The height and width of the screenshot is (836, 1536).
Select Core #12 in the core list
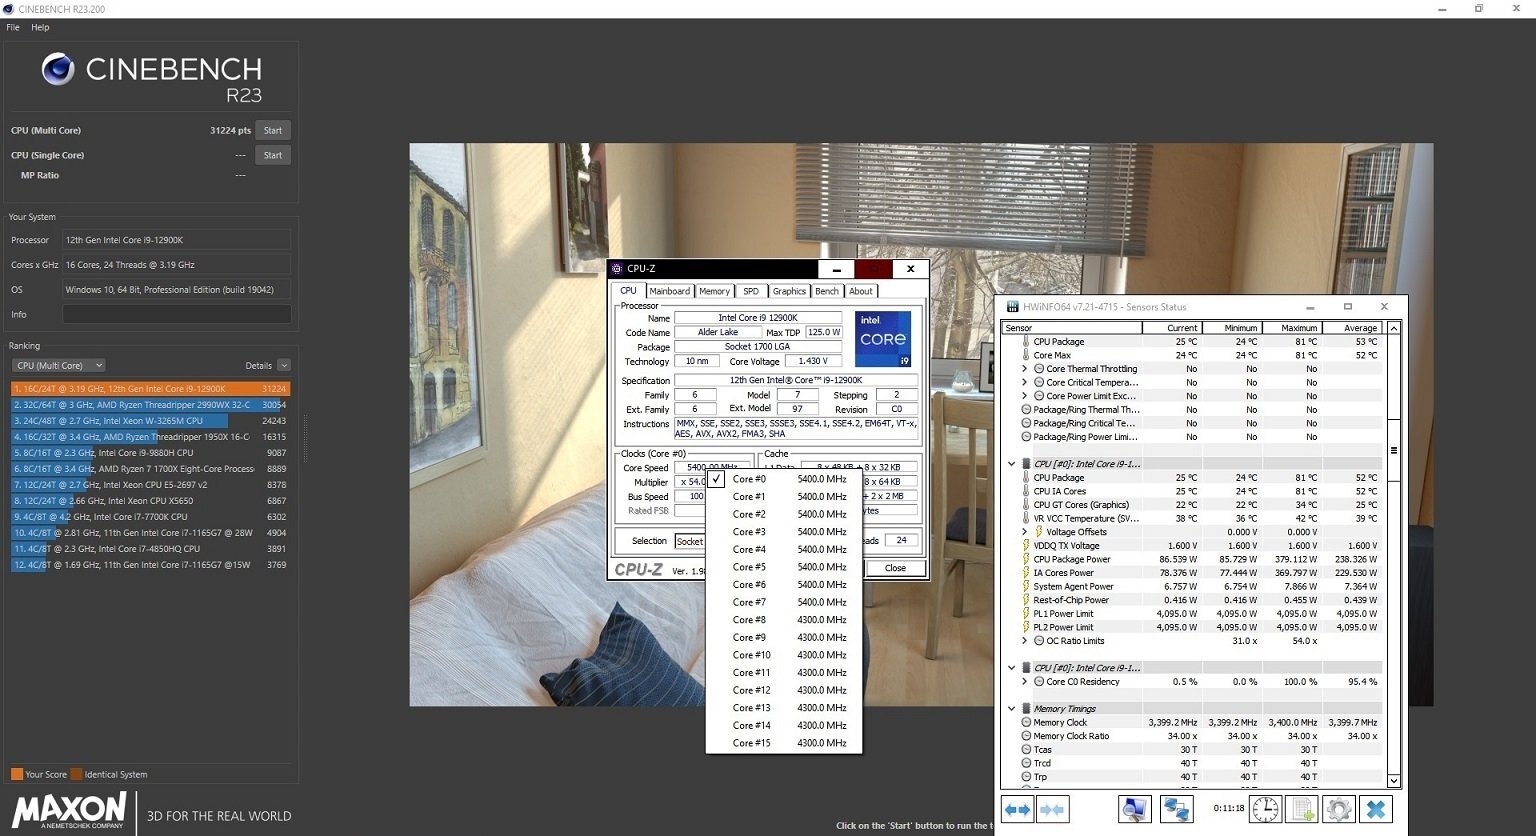point(784,690)
